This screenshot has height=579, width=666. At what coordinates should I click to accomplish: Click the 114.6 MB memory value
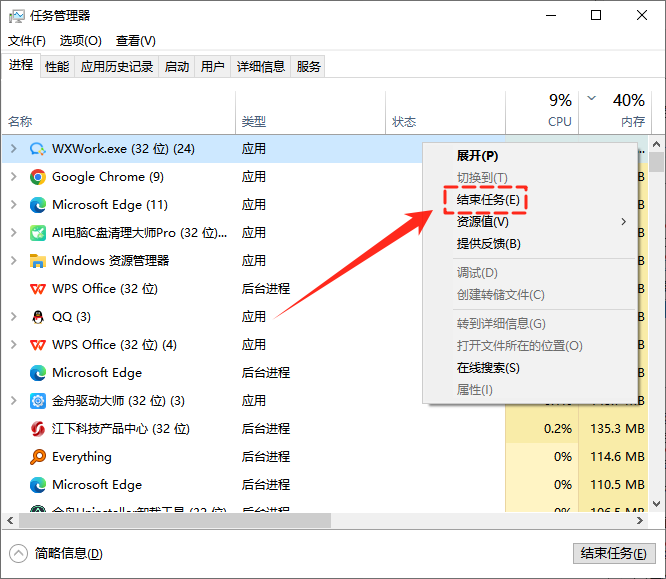tap(617, 457)
